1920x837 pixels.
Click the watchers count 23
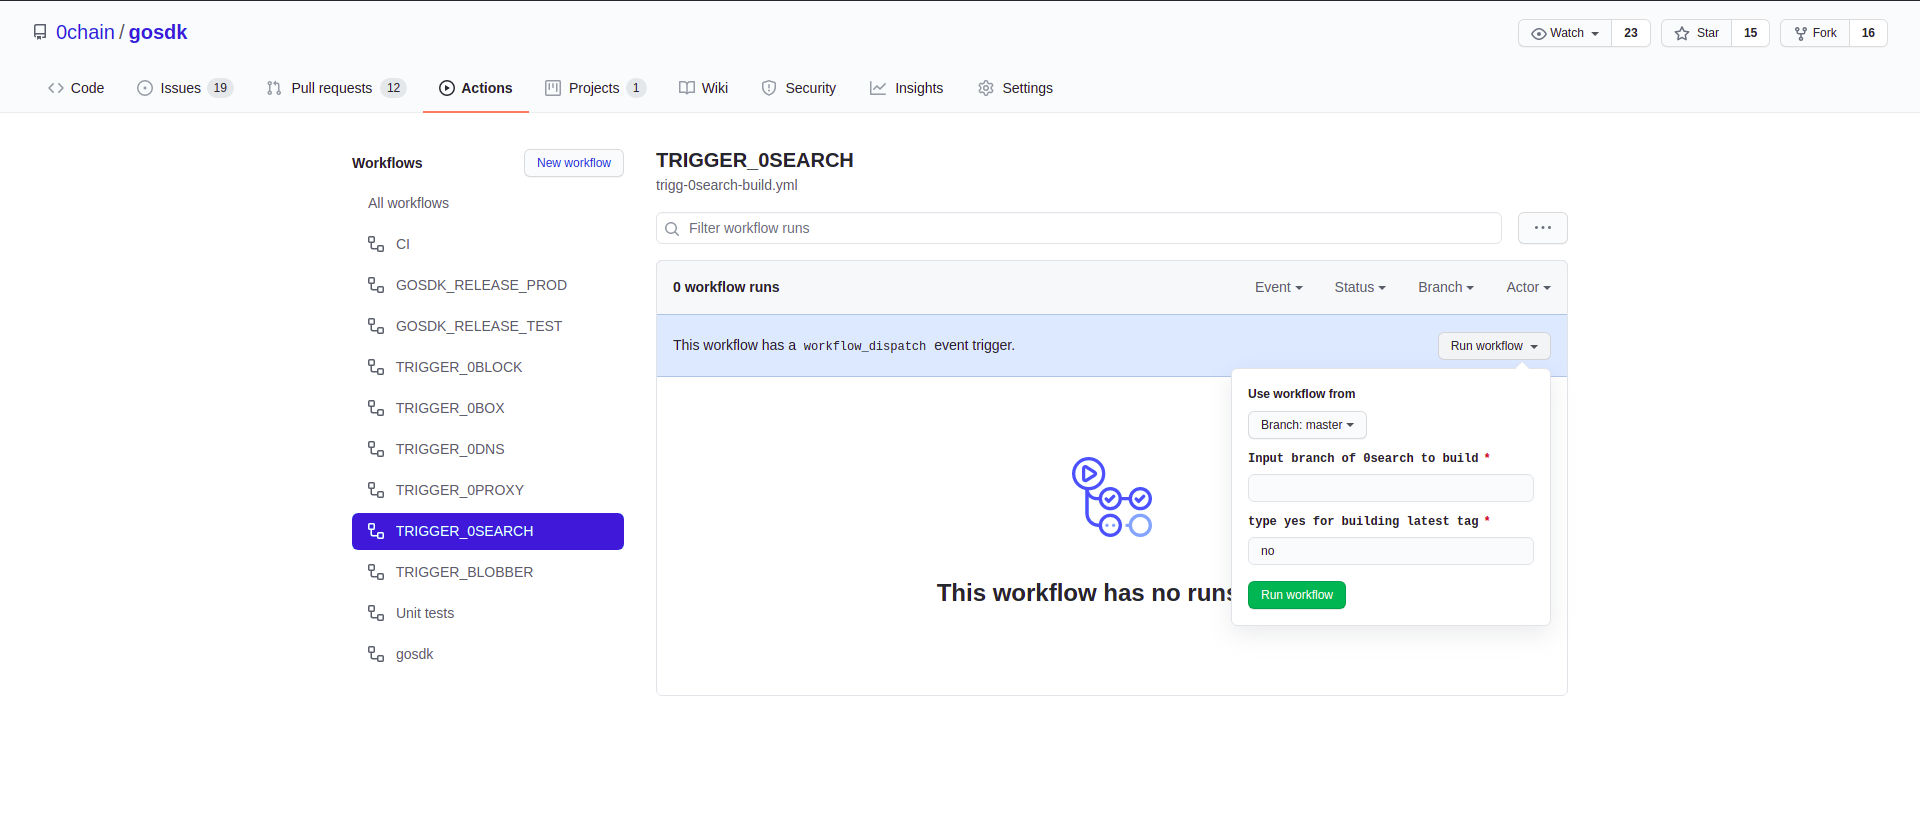point(1631,33)
